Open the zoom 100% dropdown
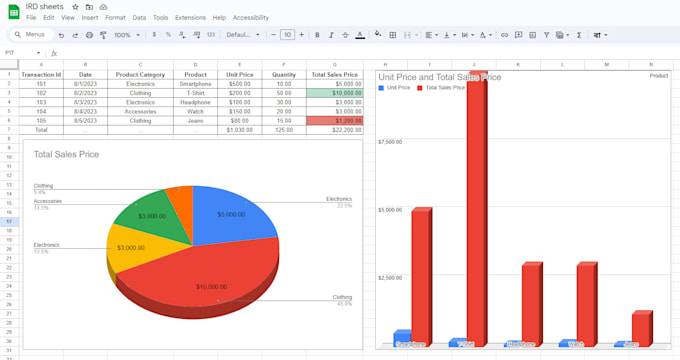Viewport: 680px width, 360px height. [127, 35]
